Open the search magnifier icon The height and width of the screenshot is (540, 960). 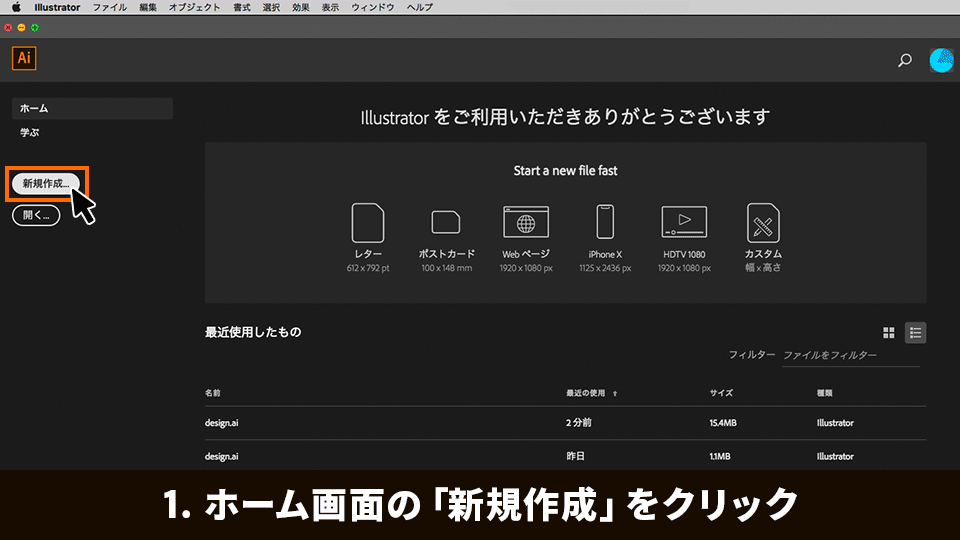[904, 60]
